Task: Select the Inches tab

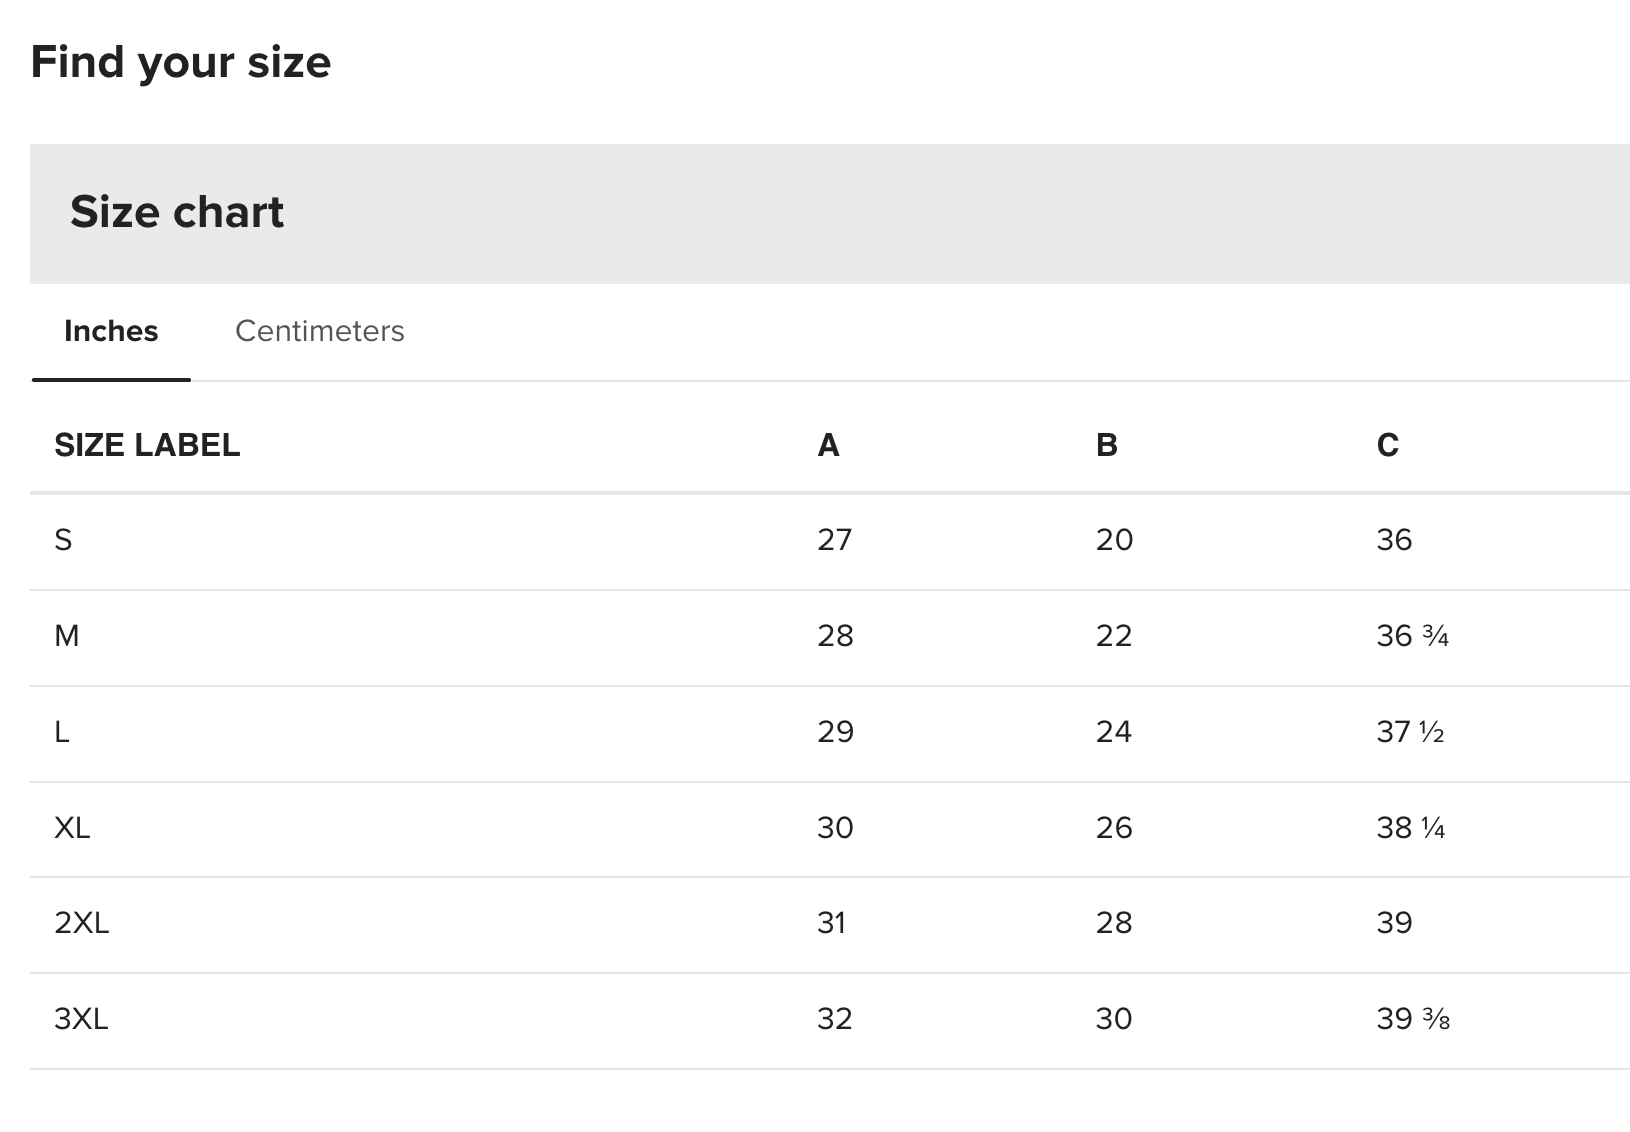Action: tap(111, 331)
